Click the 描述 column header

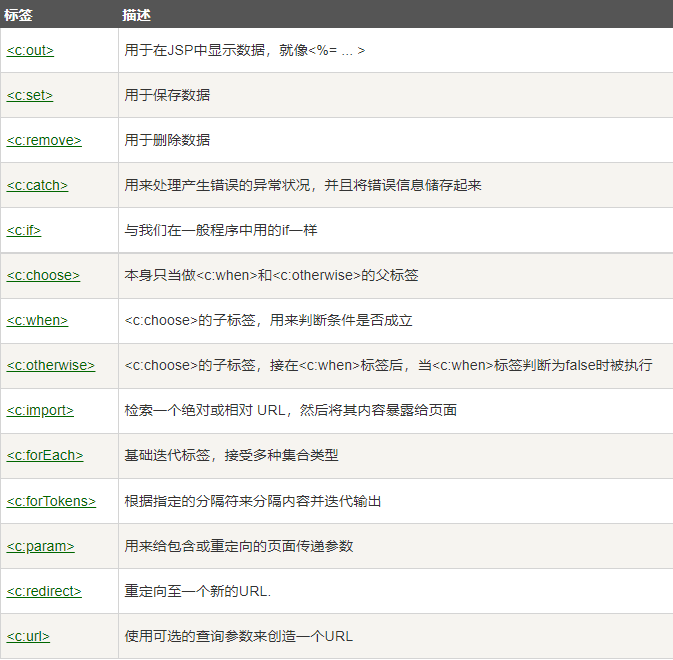tap(137, 16)
